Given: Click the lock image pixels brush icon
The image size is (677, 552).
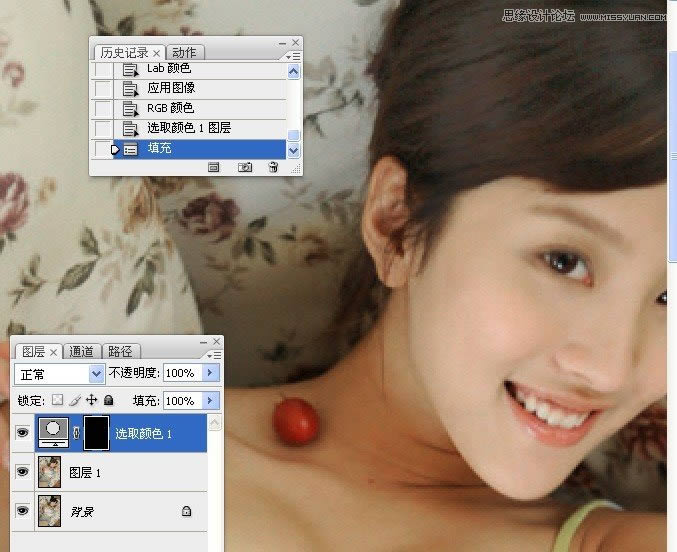Looking at the screenshot, I should 74,400.
